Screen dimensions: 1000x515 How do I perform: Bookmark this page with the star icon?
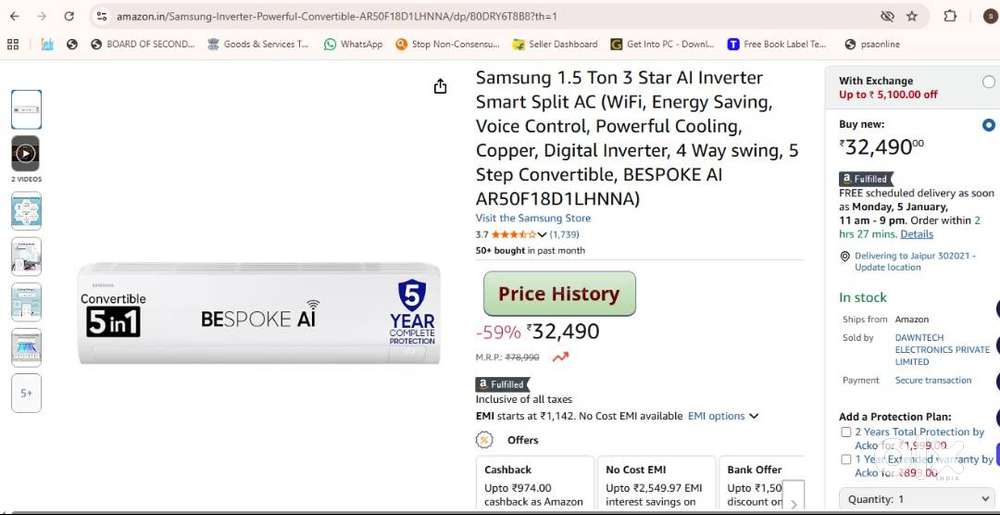point(912,16)
